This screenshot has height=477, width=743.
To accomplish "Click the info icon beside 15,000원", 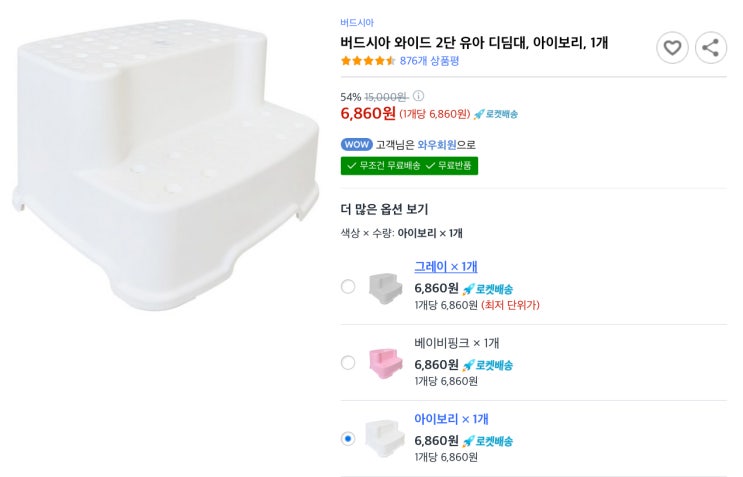I will pos(419,97).
